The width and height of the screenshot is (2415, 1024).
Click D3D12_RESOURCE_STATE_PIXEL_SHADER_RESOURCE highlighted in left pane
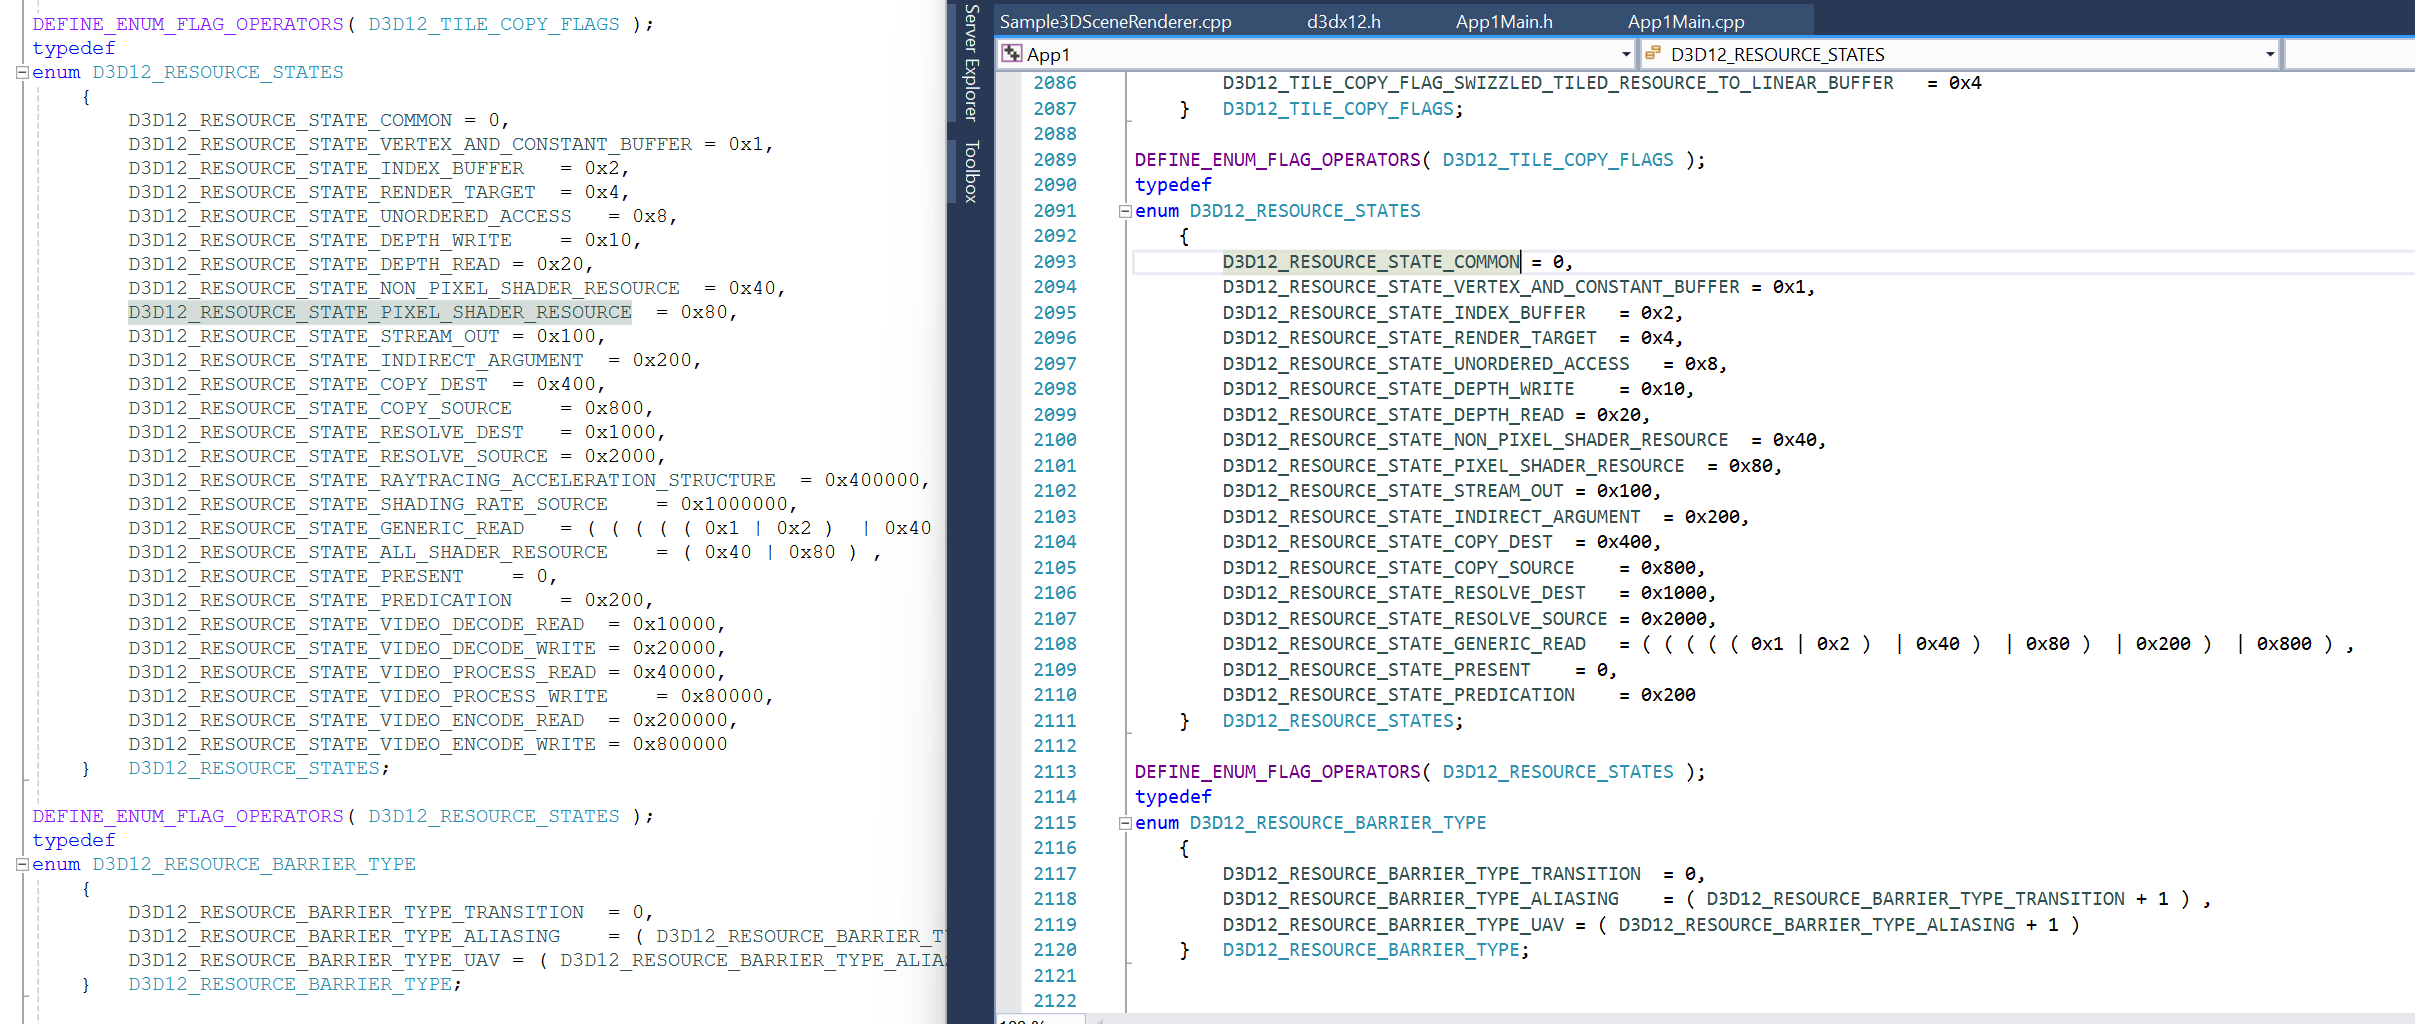[380, 312]
